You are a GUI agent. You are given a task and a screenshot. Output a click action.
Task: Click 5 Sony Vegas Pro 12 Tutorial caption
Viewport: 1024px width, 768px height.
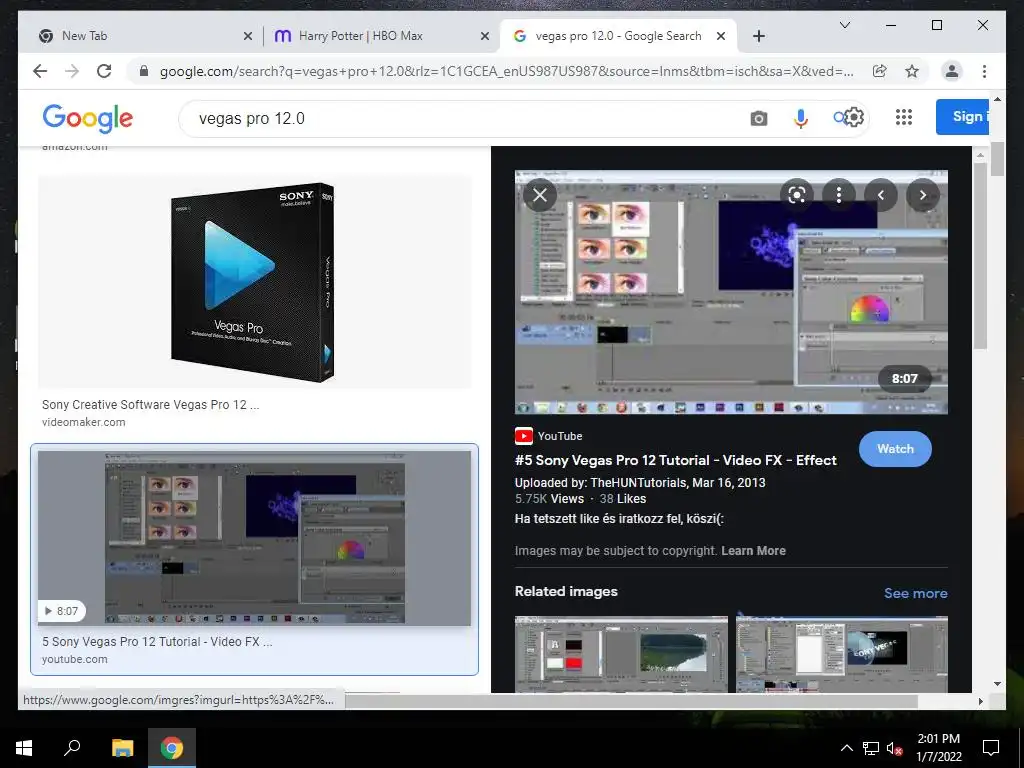(157, 641)
